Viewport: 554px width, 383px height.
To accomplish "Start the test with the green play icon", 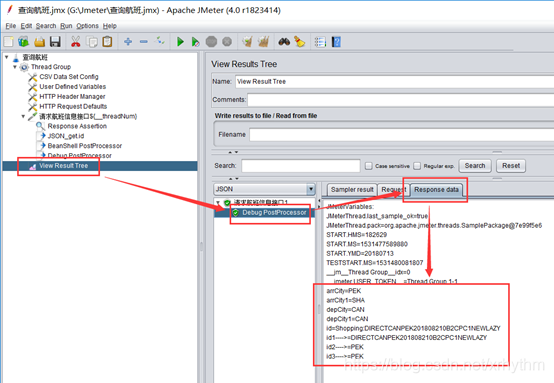I will tap(180, 42).
